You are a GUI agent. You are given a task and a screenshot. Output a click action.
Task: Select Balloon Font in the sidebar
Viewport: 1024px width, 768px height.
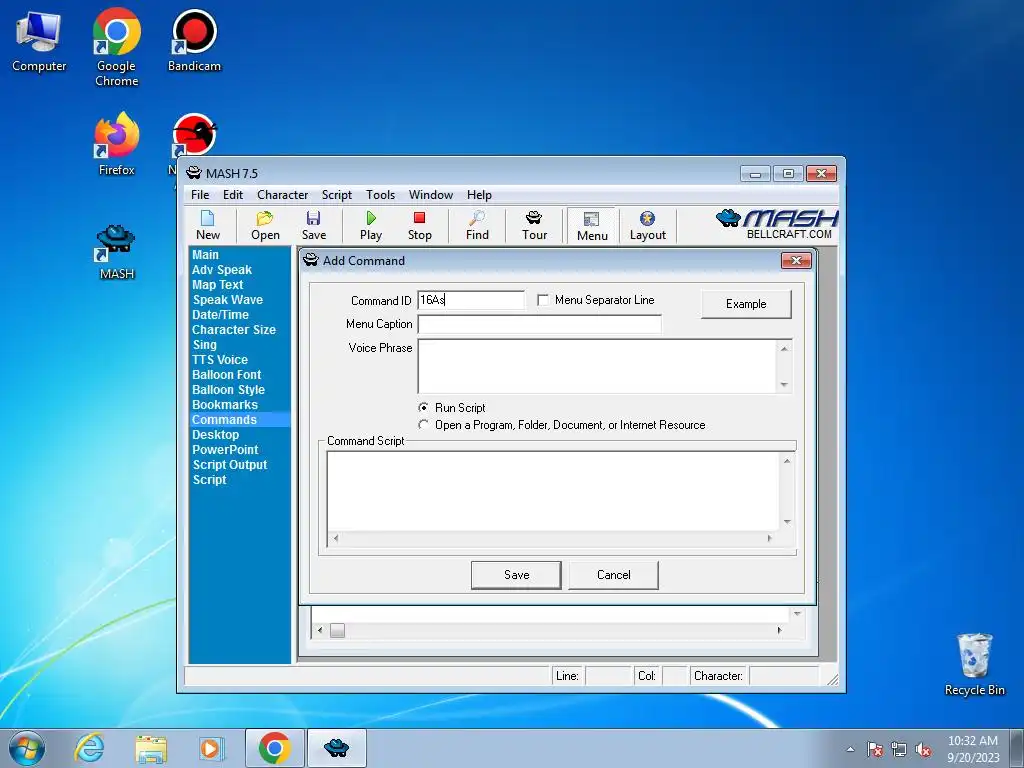tap(226, 375)
